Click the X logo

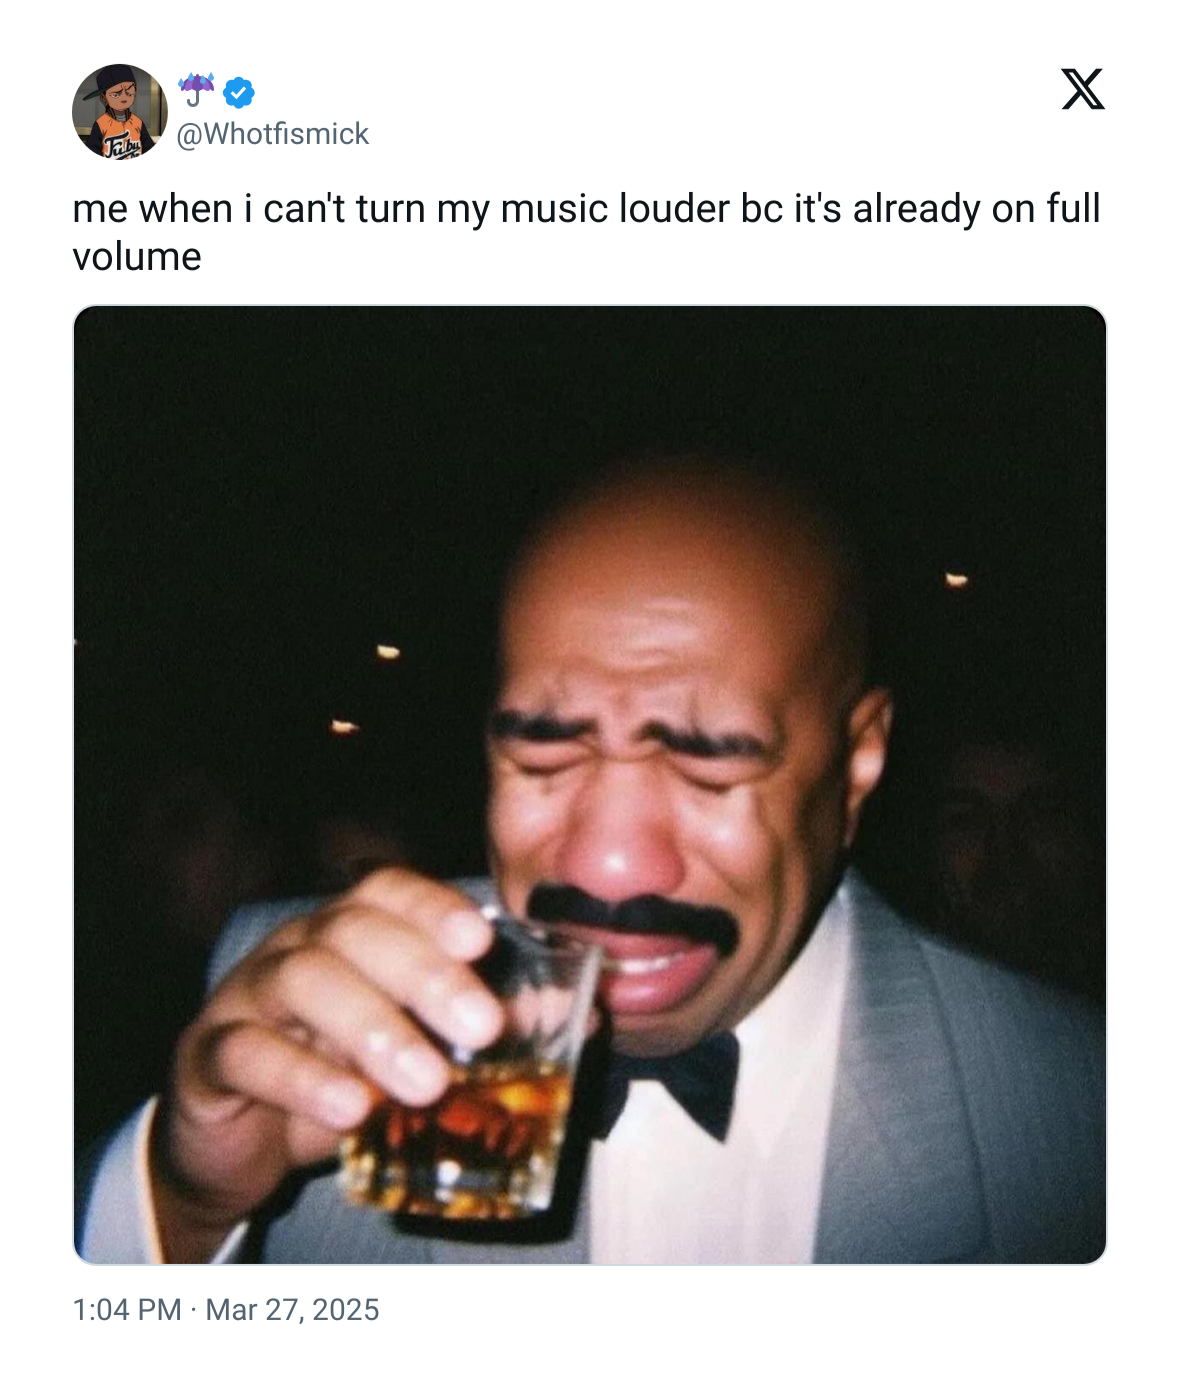point(1082,90)
